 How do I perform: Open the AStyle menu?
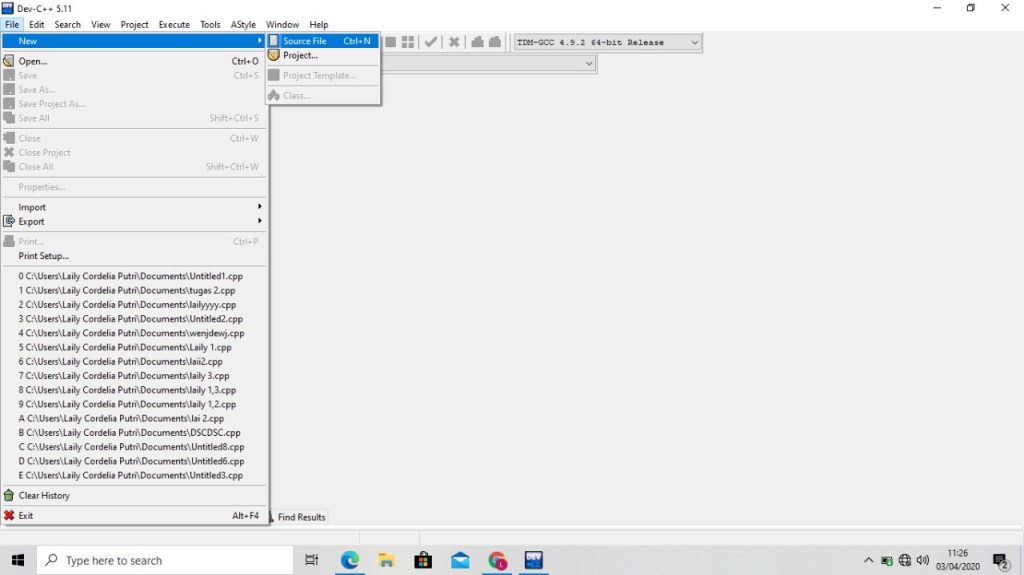click(x=243, y=24)
